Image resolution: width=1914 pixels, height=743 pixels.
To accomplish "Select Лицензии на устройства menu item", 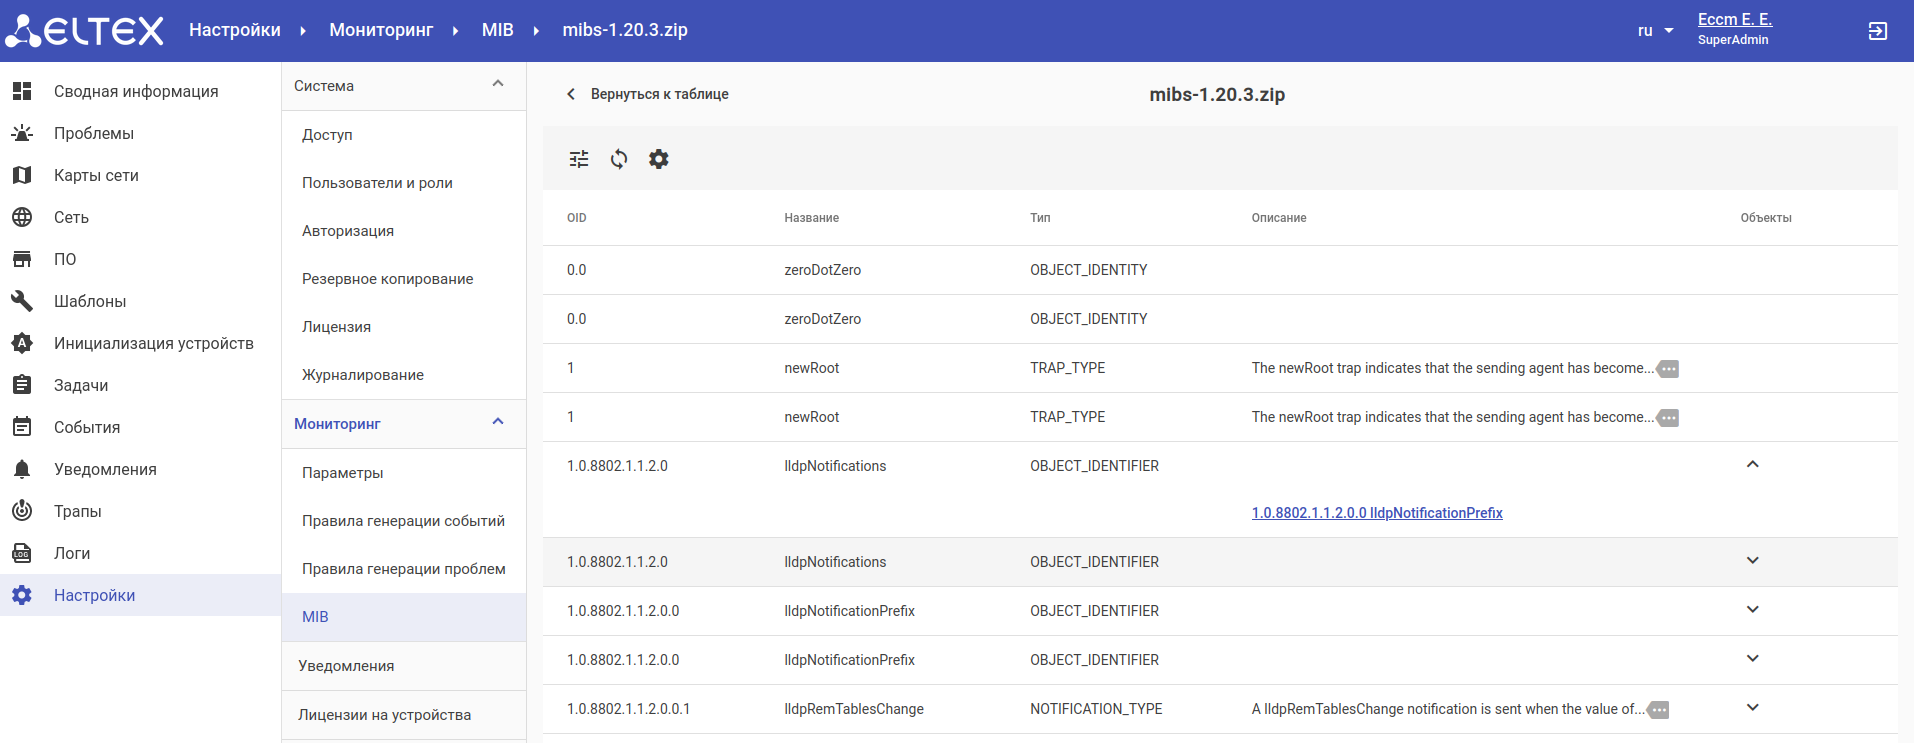I will 384,715.
